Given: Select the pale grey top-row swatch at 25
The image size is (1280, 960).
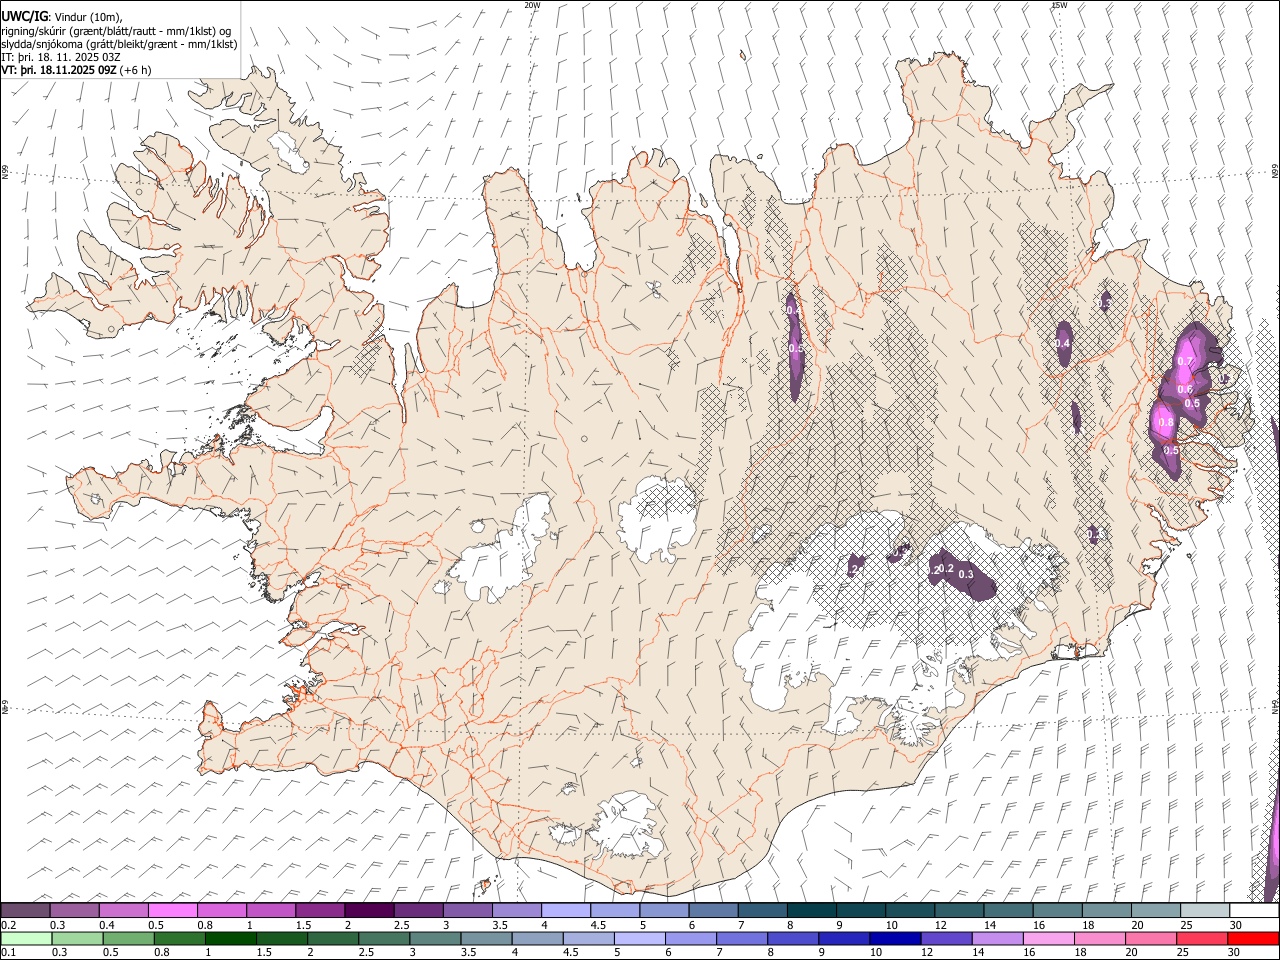Looking at the screenshot, I should (1205, 911).
